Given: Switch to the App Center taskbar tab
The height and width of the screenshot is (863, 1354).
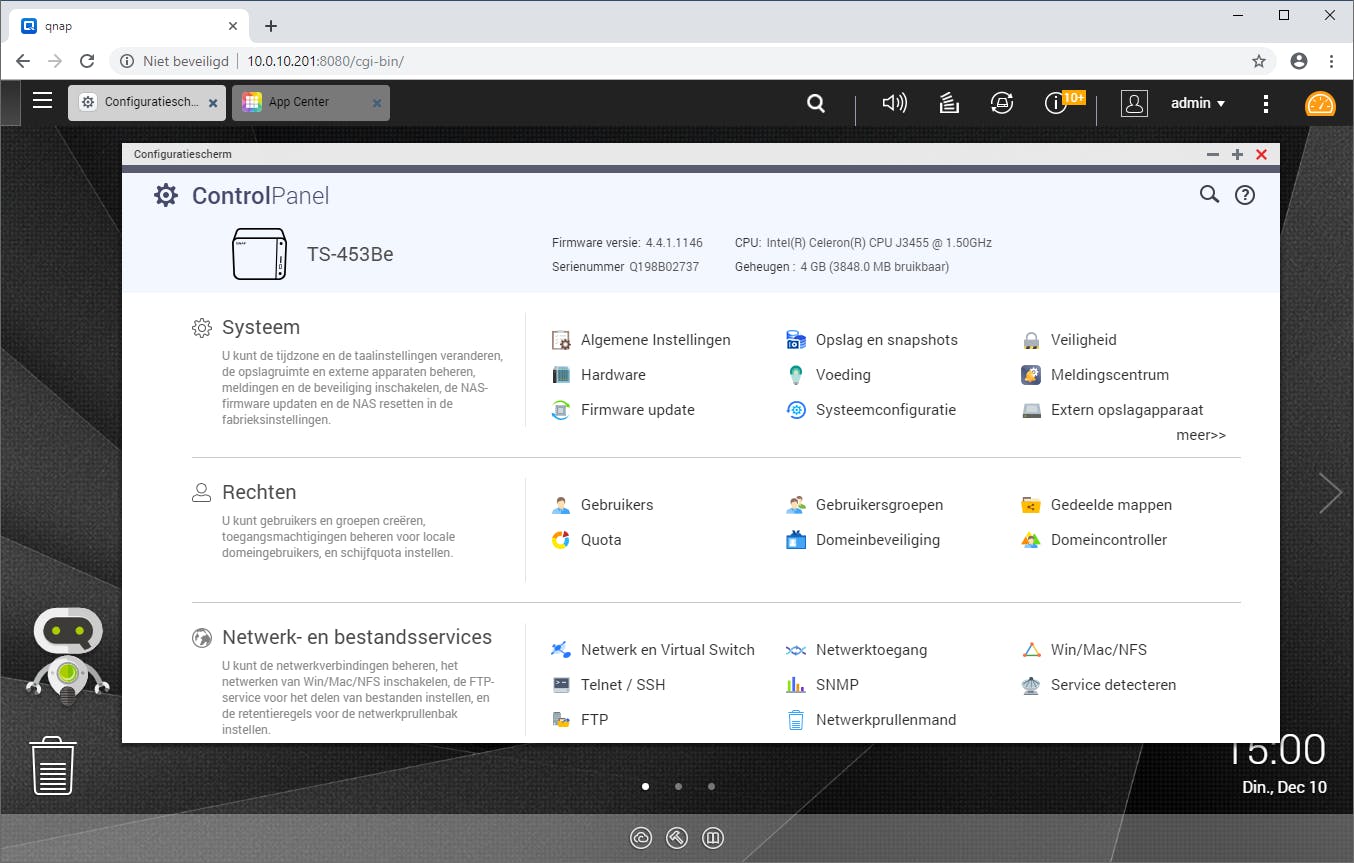Looking at the screenshot, I should click(311, 102).
